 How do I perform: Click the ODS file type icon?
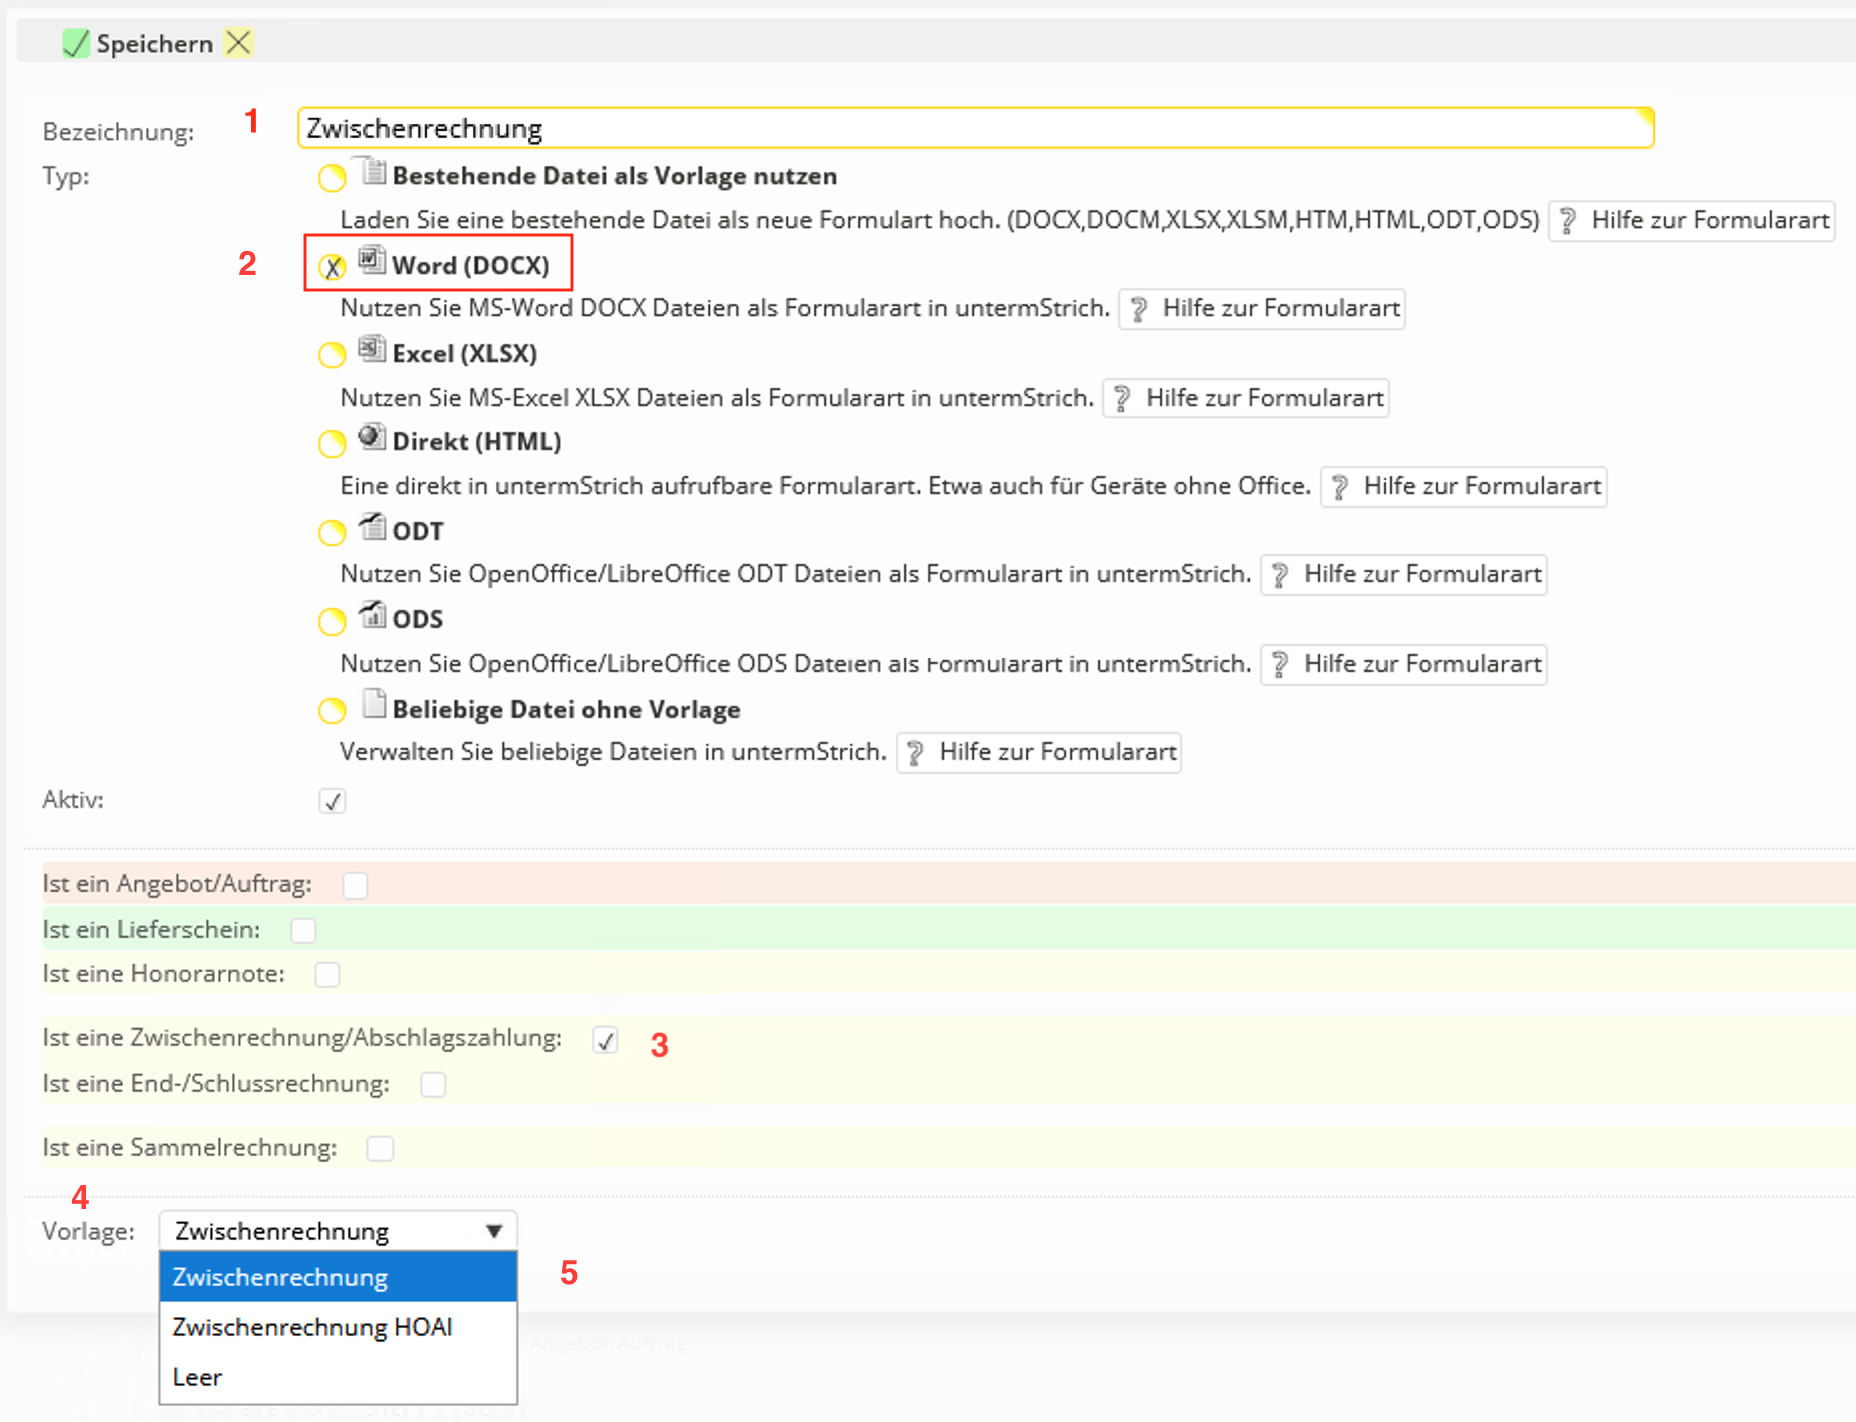(372, 615)
